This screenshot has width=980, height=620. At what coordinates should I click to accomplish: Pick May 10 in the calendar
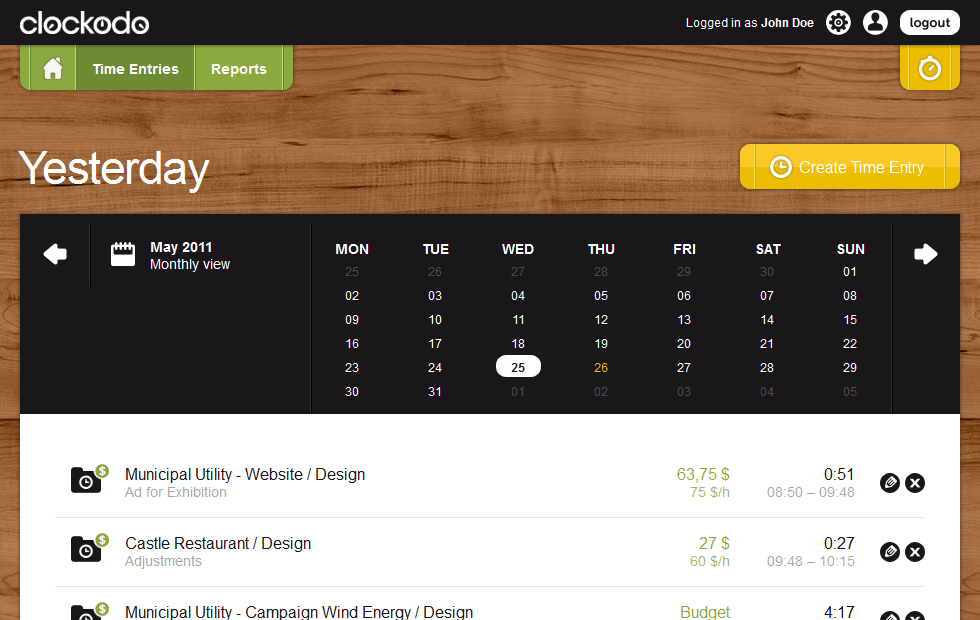pyautogui.click(x=435, y=320)
